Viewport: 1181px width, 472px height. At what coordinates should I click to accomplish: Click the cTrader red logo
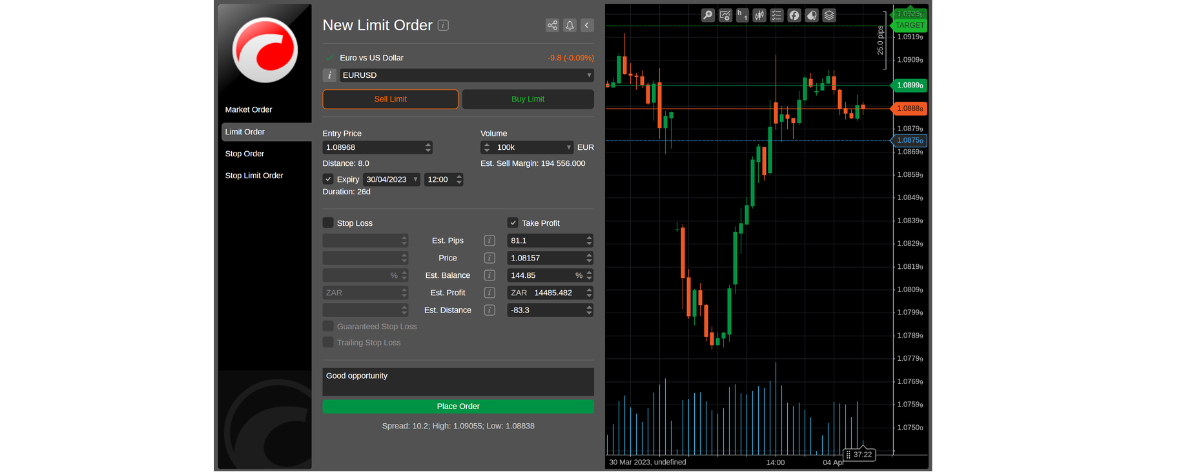point(265,51)
